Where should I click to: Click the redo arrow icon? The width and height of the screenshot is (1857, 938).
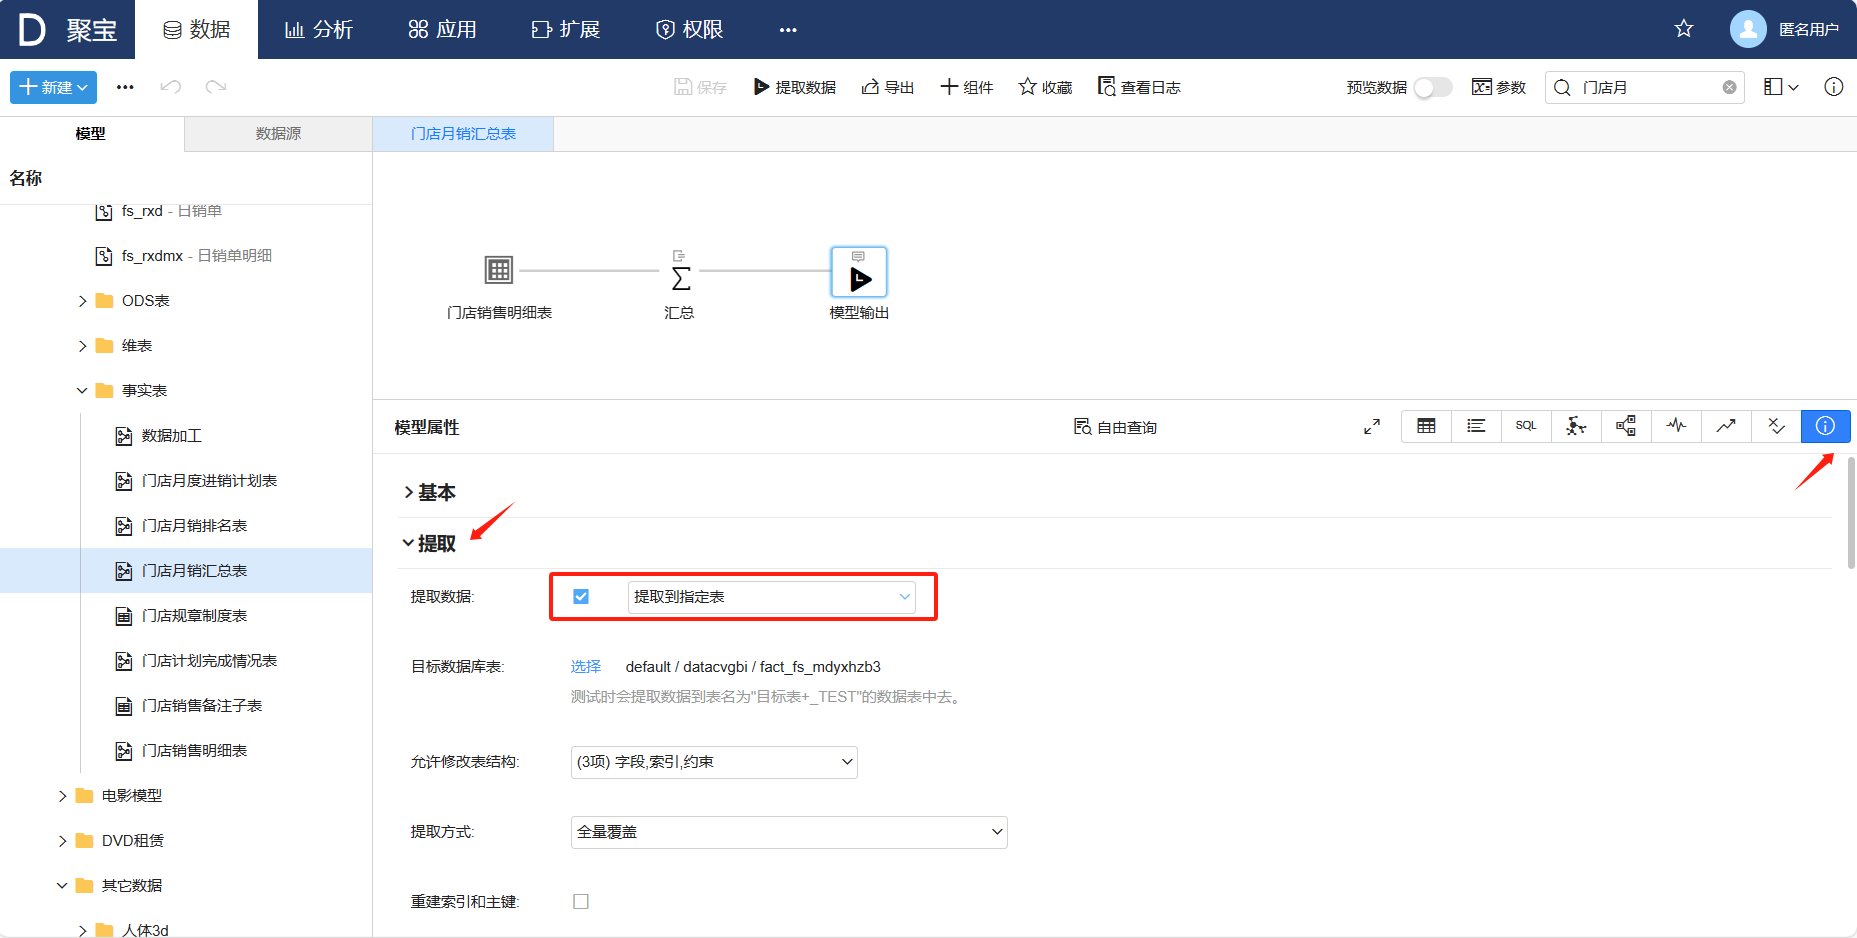click(216, 87)
